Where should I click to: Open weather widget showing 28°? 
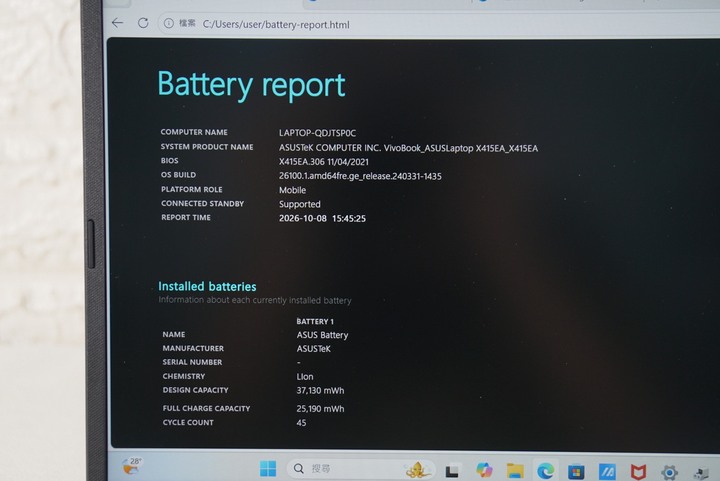132,465
